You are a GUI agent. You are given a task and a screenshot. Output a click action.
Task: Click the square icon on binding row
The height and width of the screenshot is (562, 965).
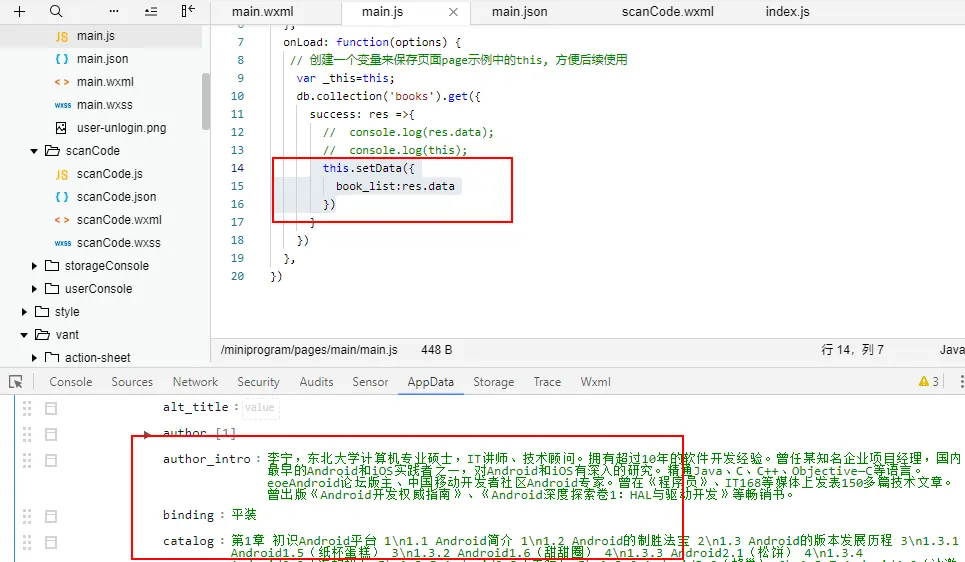tap(51, 516)
